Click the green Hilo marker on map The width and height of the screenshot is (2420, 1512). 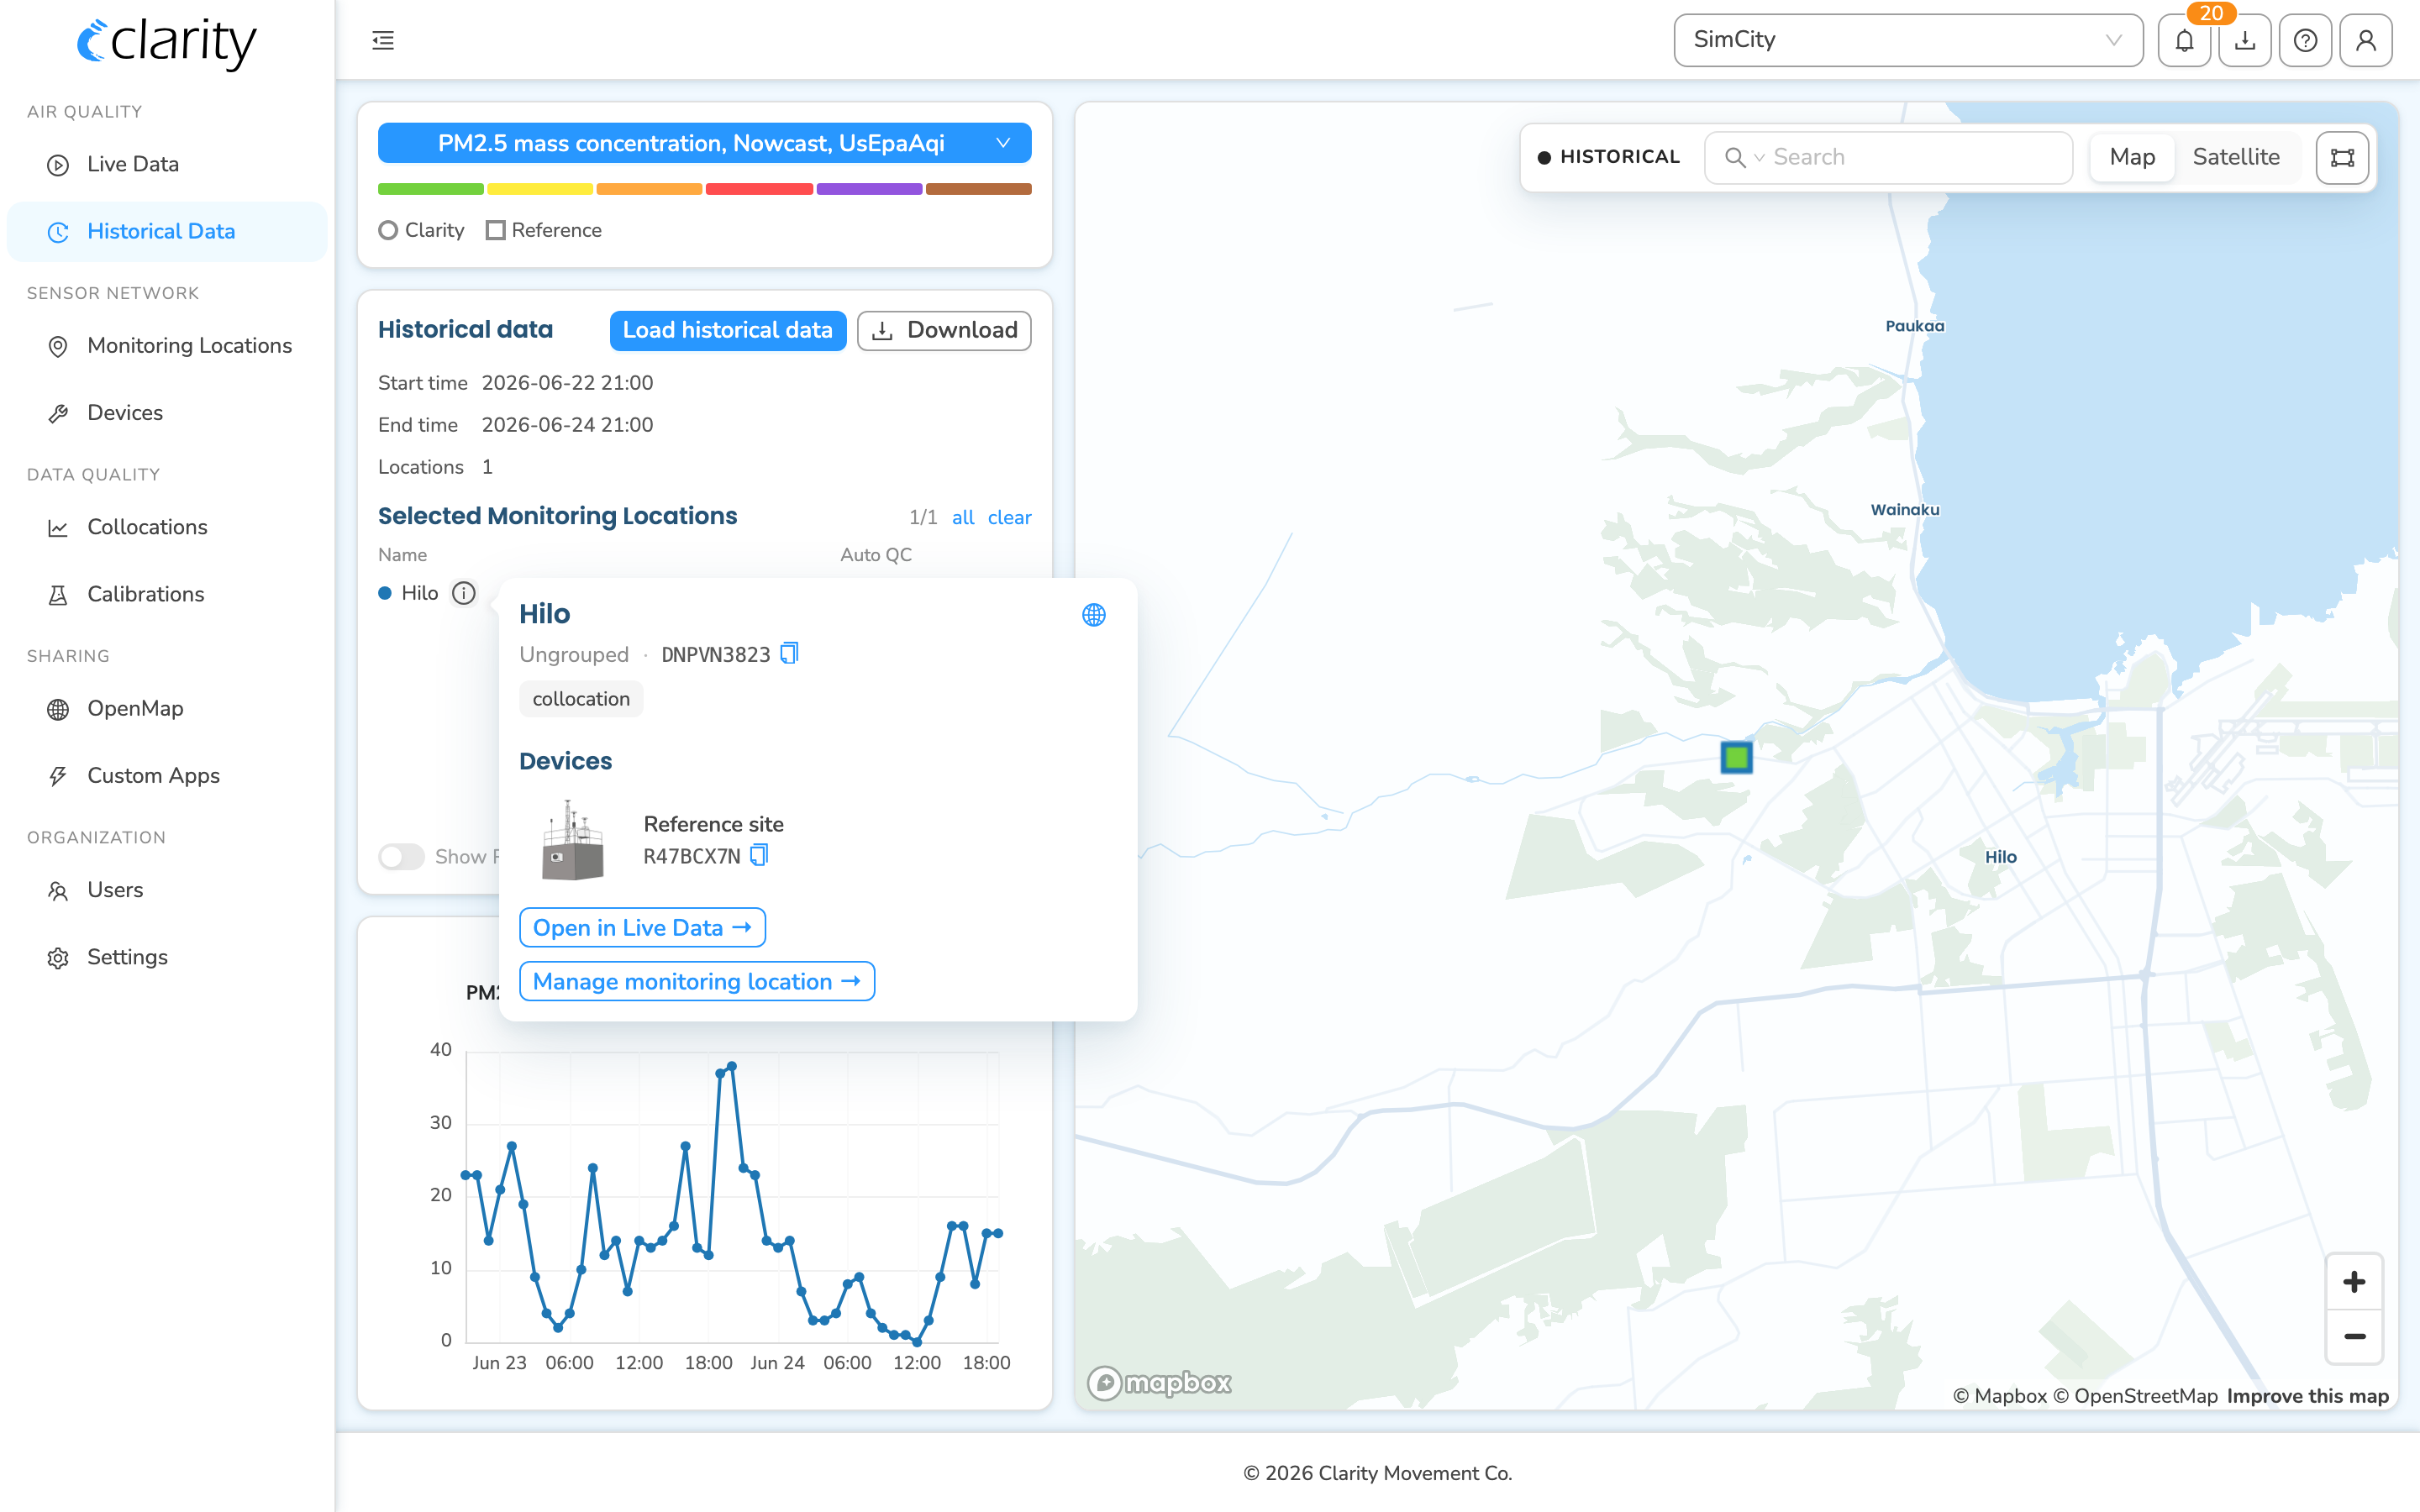(1736, 758)
